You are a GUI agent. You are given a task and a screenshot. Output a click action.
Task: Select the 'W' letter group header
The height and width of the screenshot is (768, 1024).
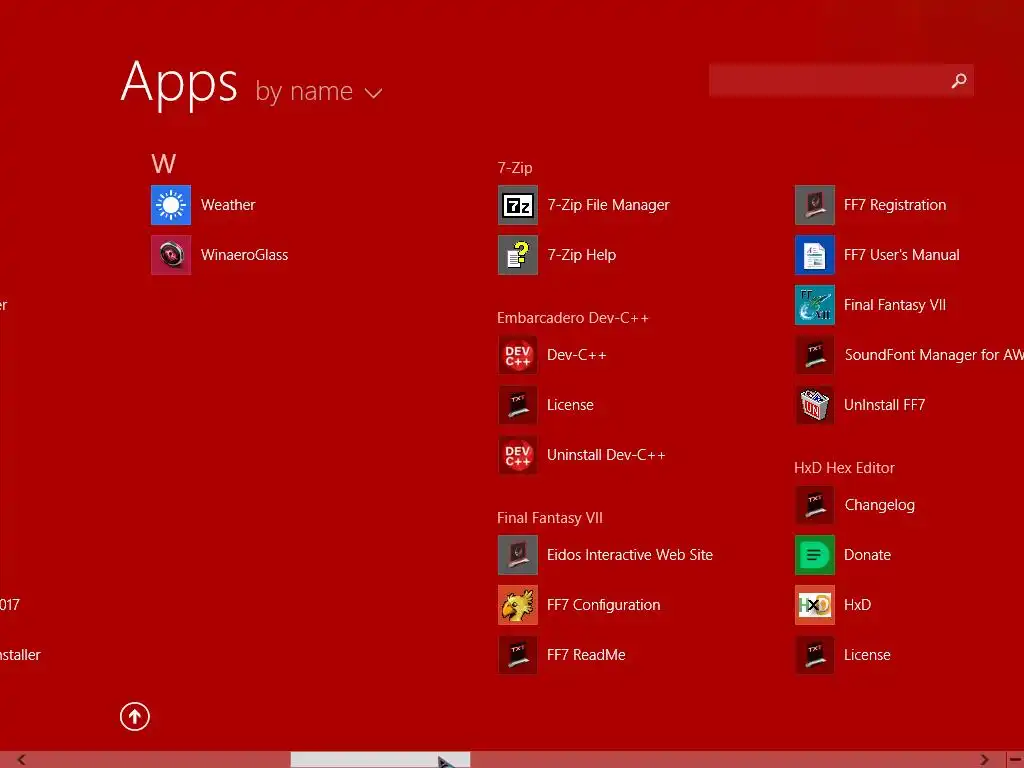(163, 163)
